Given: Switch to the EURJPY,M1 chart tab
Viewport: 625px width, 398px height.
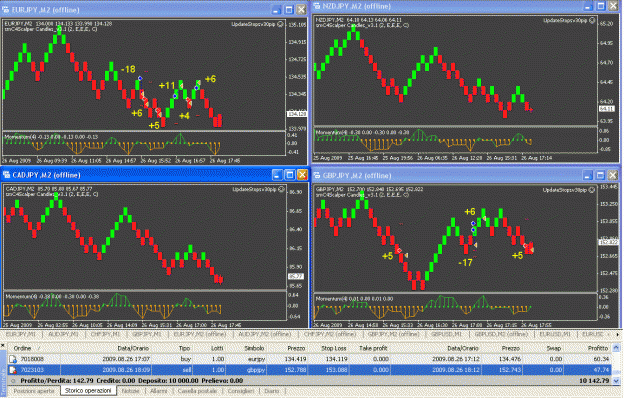Looking at the screenshot, I should [21, 335].
